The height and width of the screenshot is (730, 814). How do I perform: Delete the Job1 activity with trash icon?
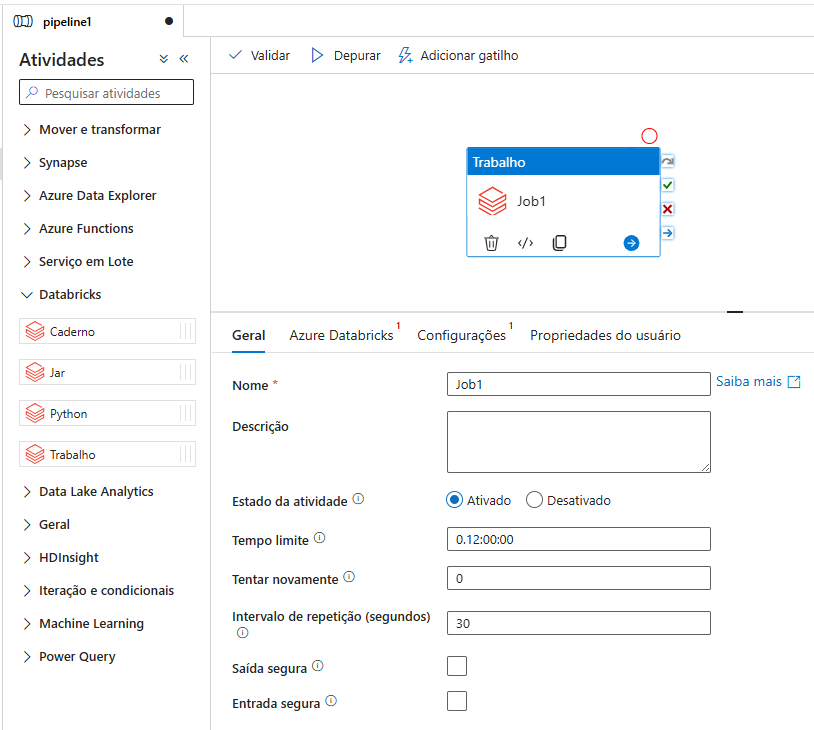click(x=491, y=242)
